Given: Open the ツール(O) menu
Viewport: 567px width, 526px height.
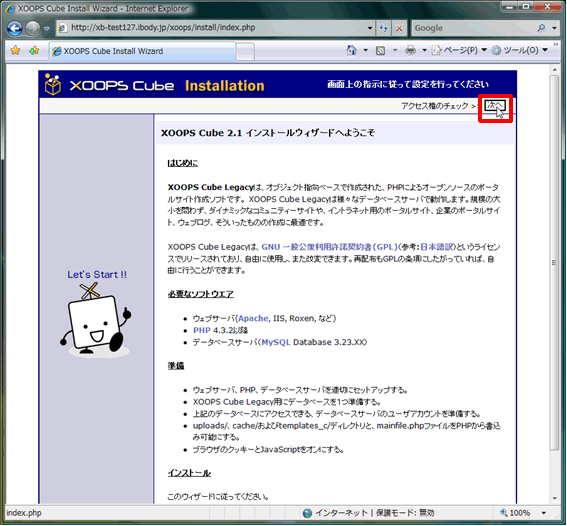Looking at the screenshot, I should [x=520, y=50].
